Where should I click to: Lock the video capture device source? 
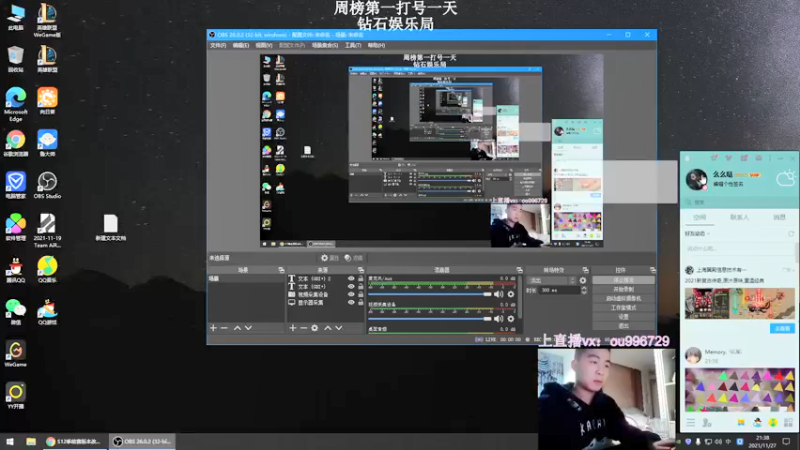point(361,294)
